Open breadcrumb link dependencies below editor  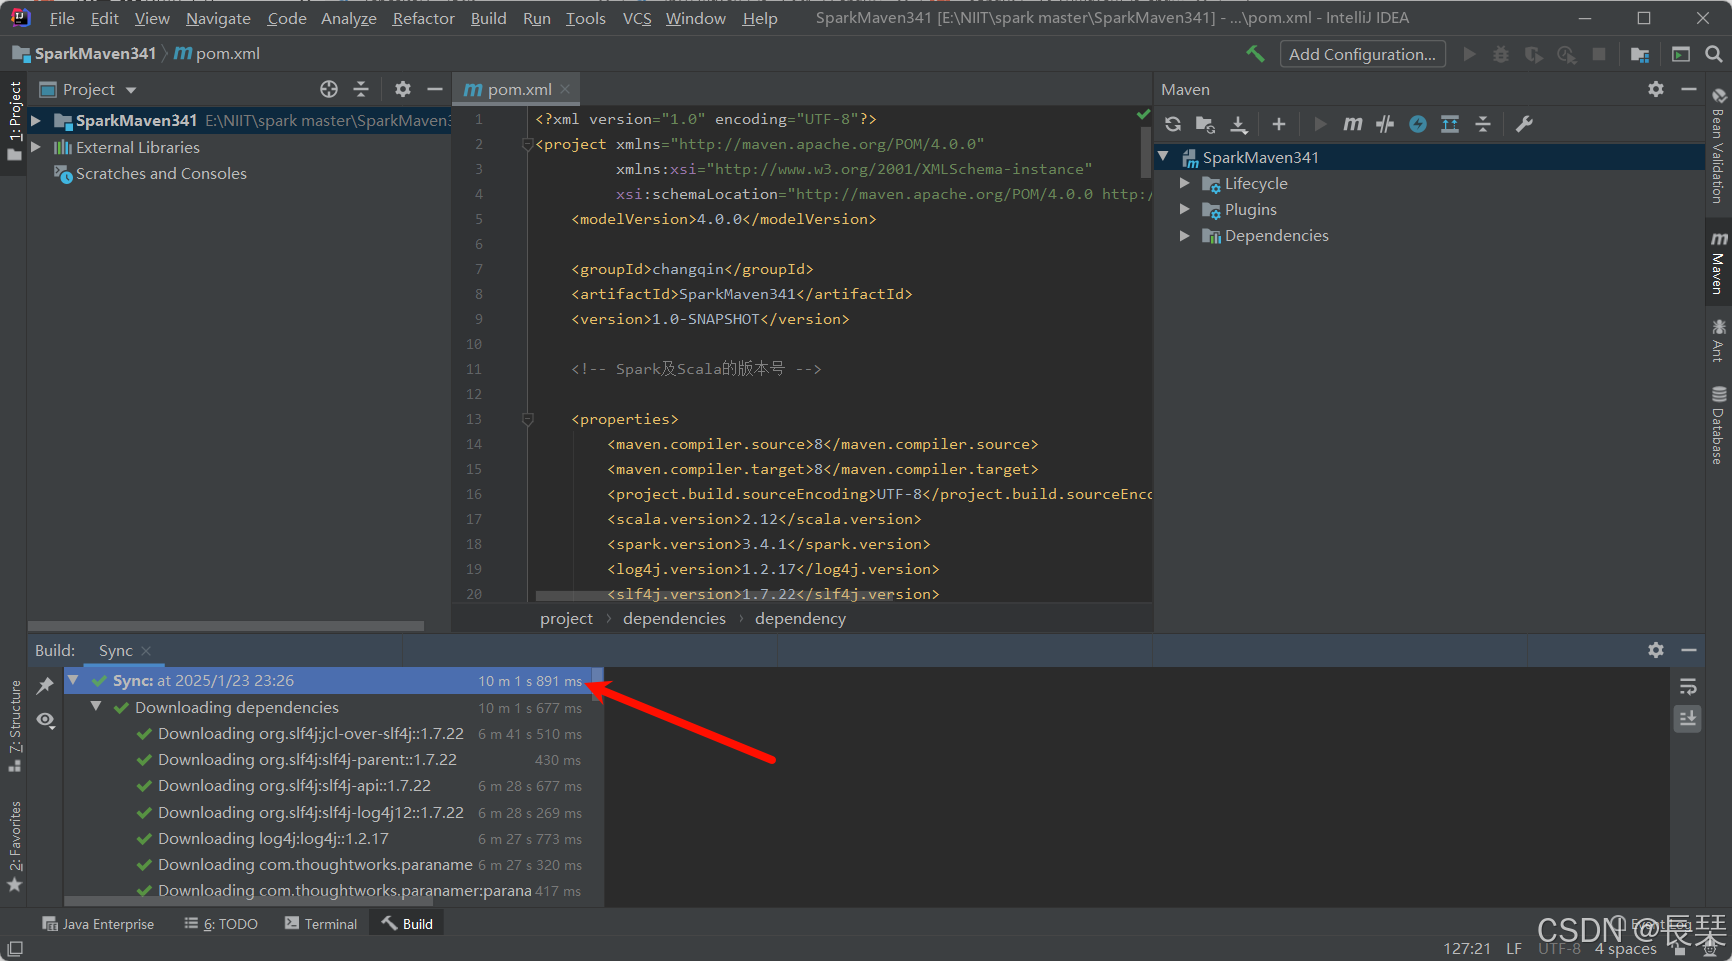(674, 618)
